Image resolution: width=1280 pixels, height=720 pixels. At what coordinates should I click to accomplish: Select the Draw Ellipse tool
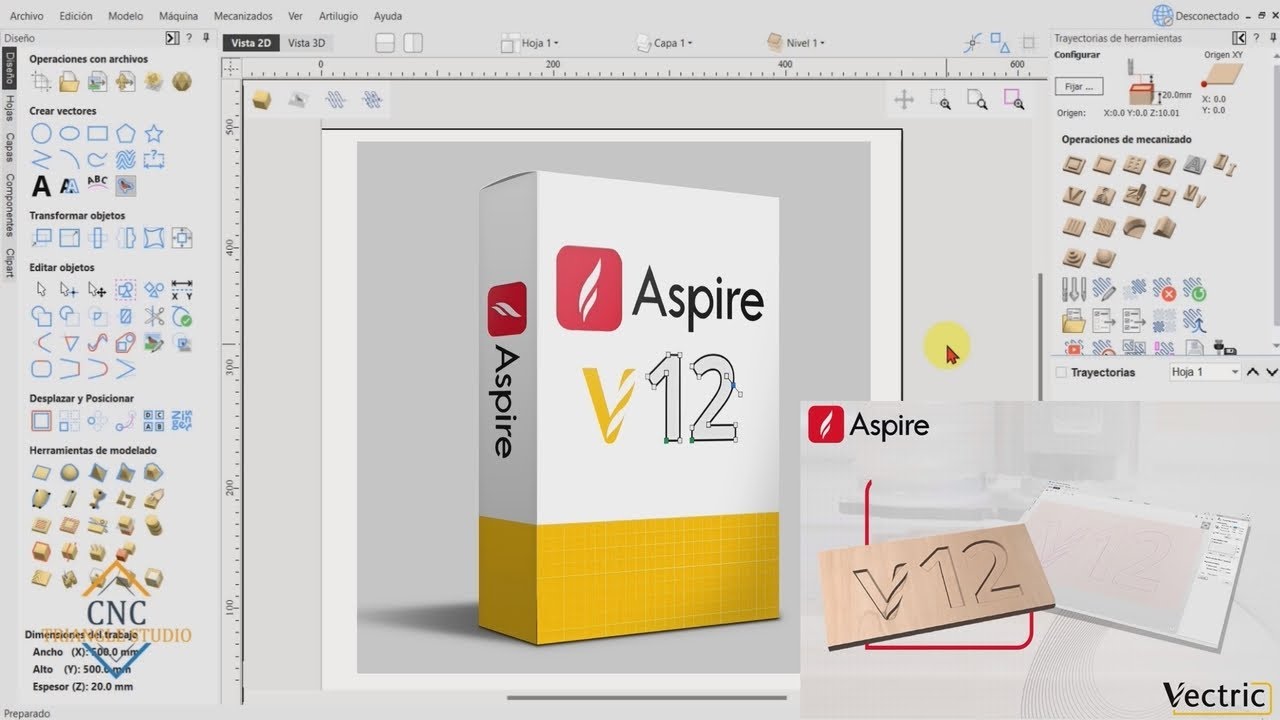69,133
